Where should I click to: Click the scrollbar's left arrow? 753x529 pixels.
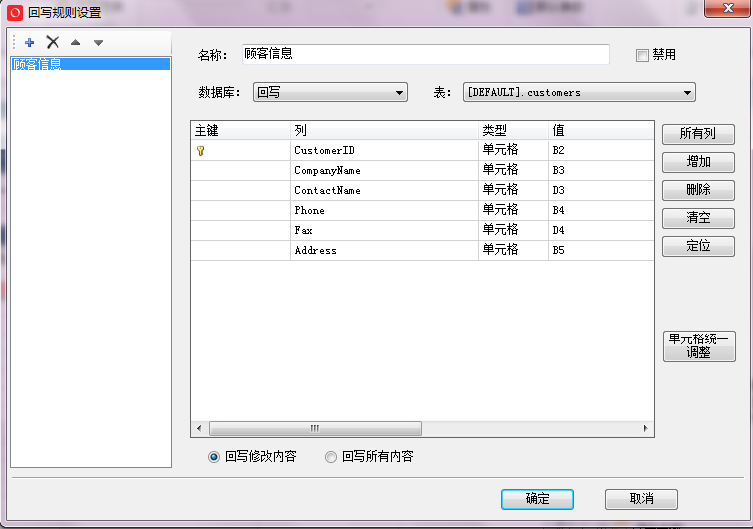[x=199, y=428]
